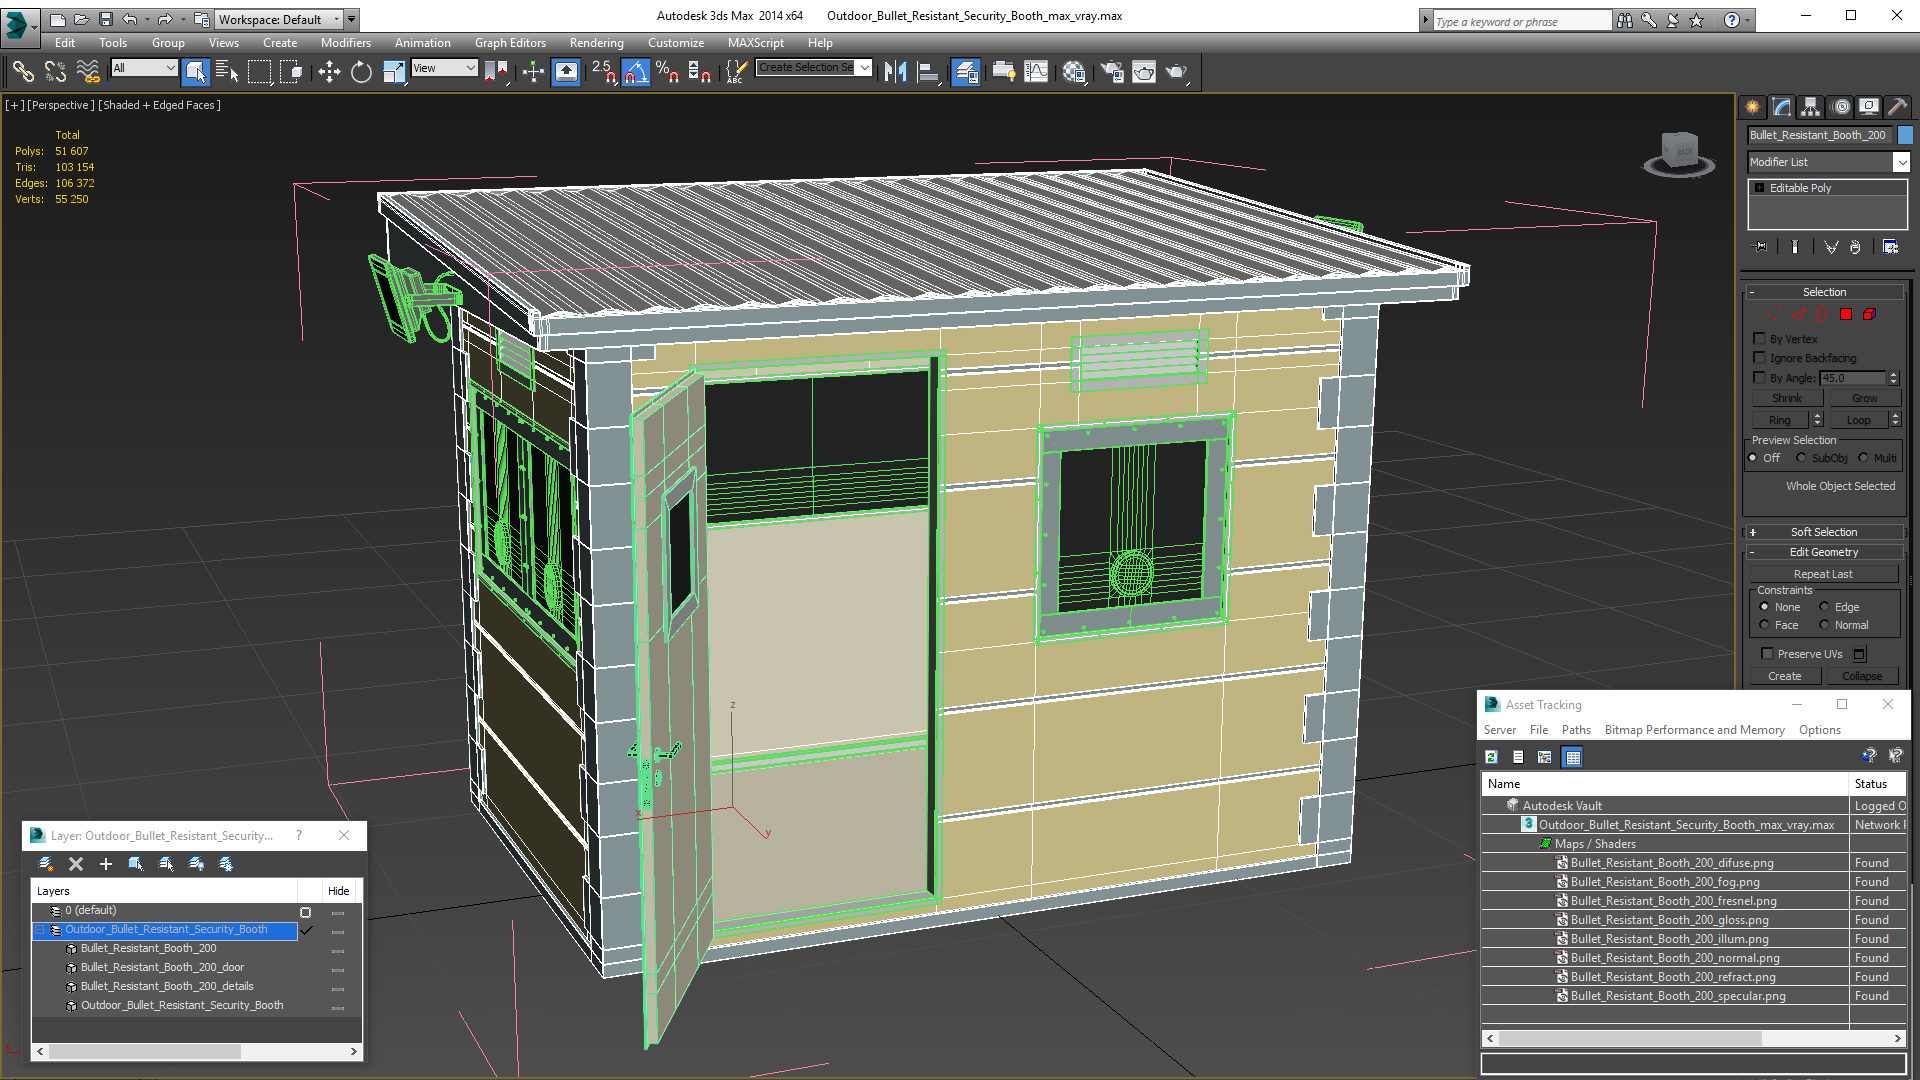Open the Rendering menu
The width and height of the screenshot is (1920, 1080).
point(596,43)
